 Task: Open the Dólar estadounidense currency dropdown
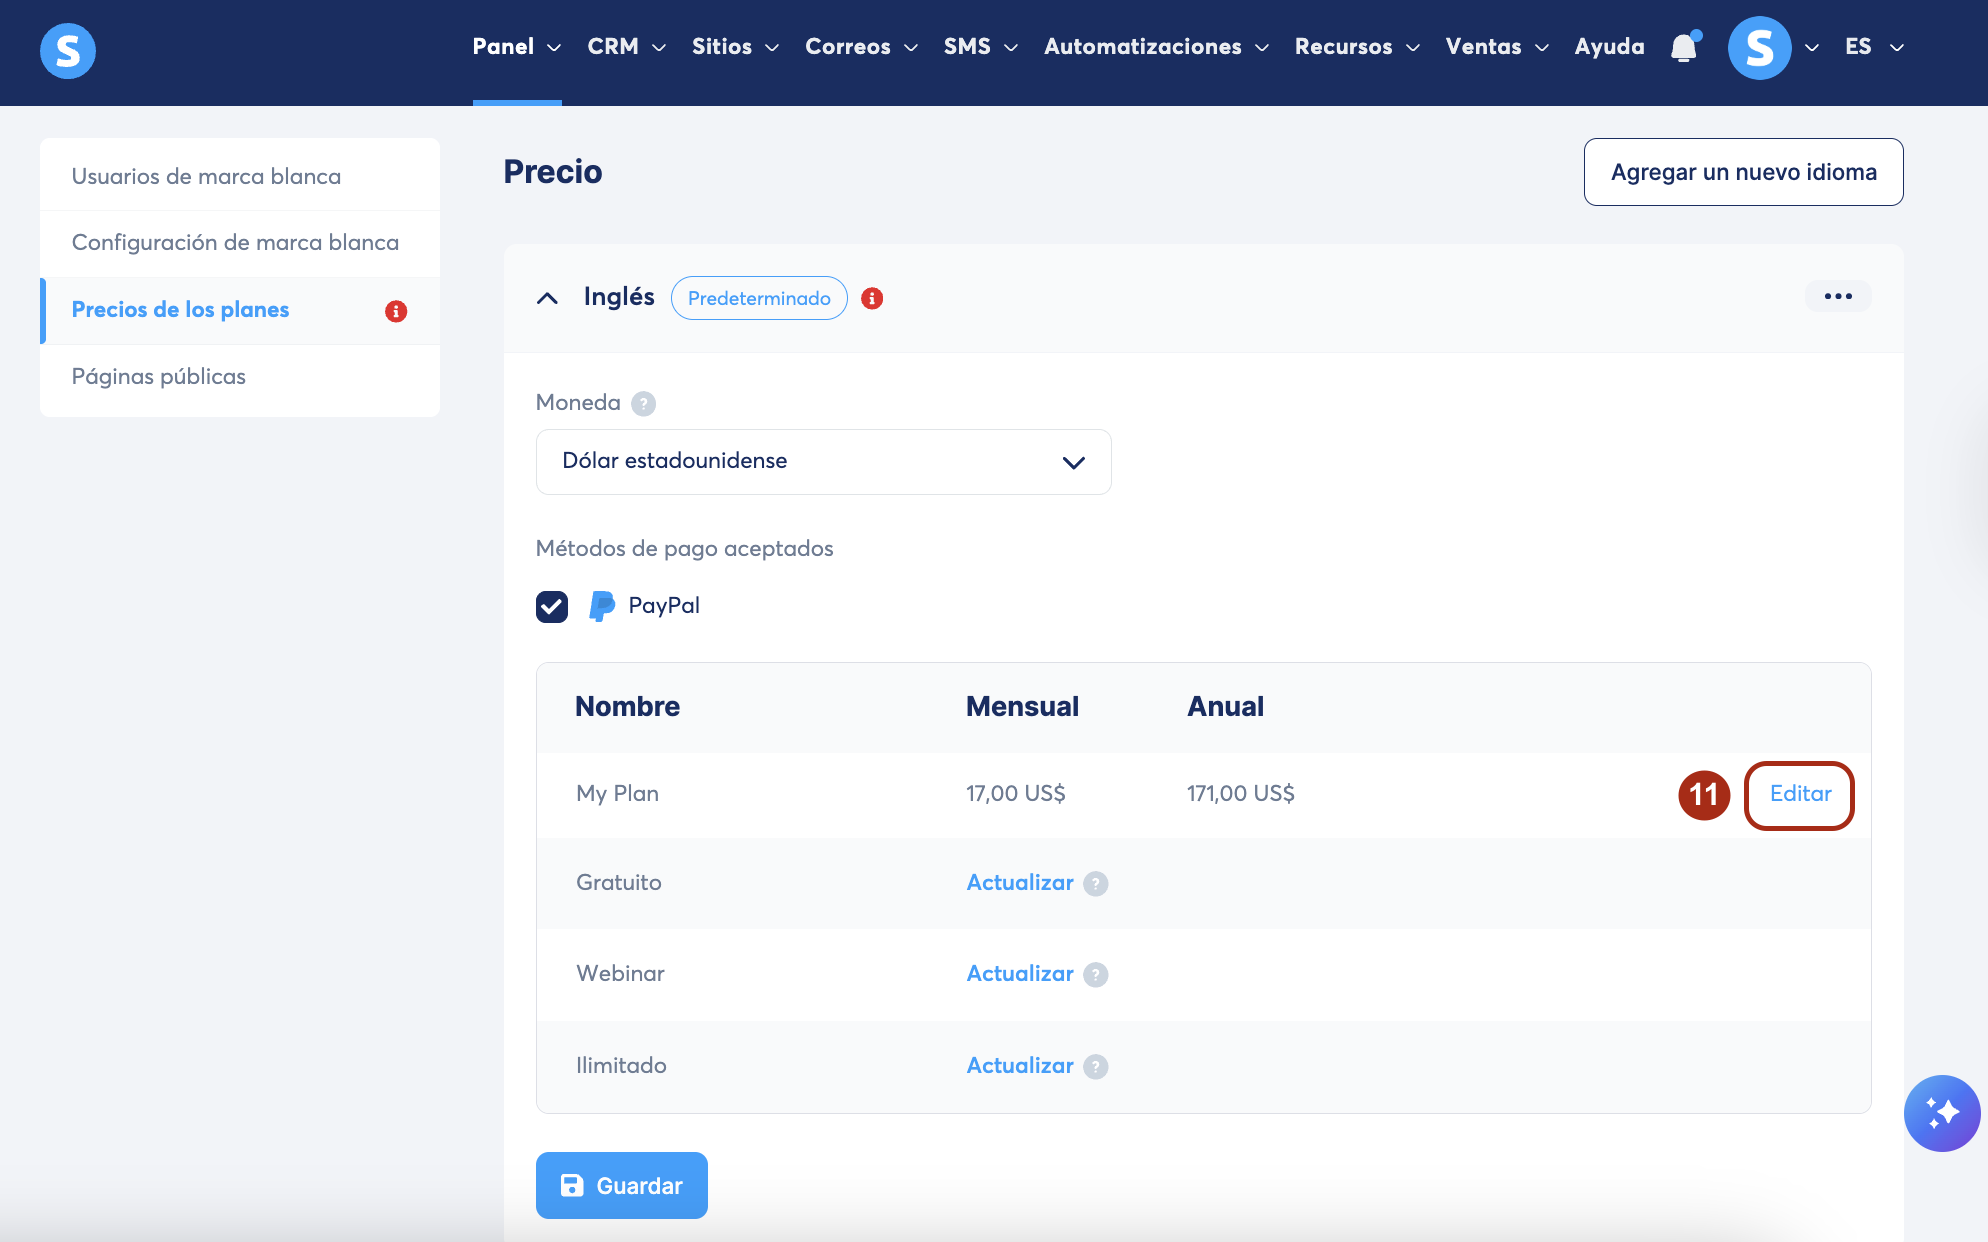pyautogui.click(x=823, y=462)
